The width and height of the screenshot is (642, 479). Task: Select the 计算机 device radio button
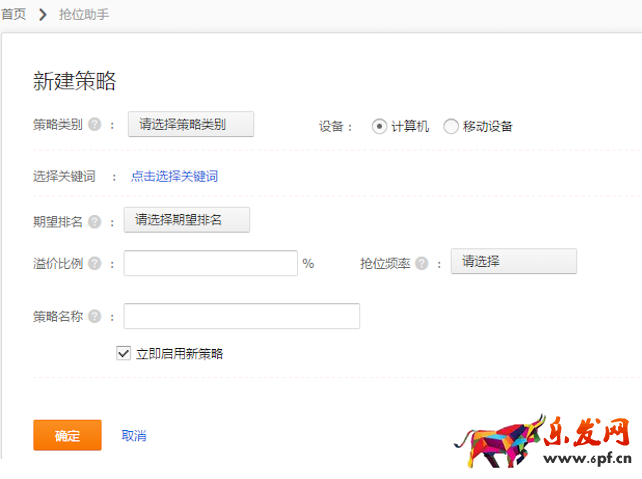click(379, 126)
